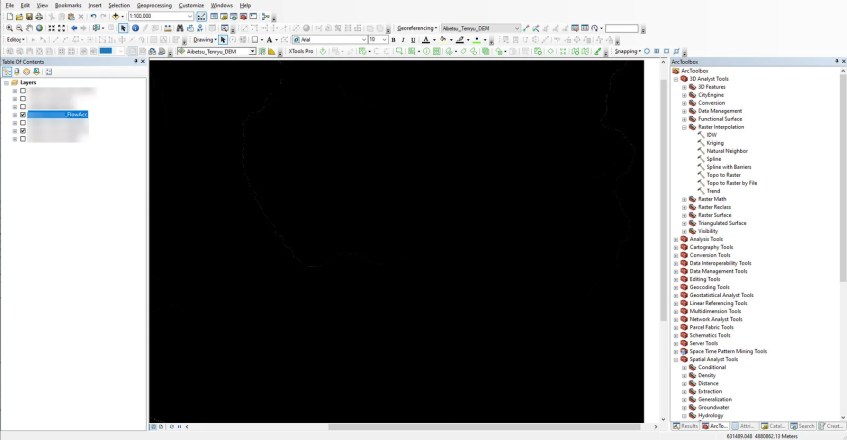Go back to previous extent arrow
This screenshot has height=440, width=847.
click(x=74, y=28)
